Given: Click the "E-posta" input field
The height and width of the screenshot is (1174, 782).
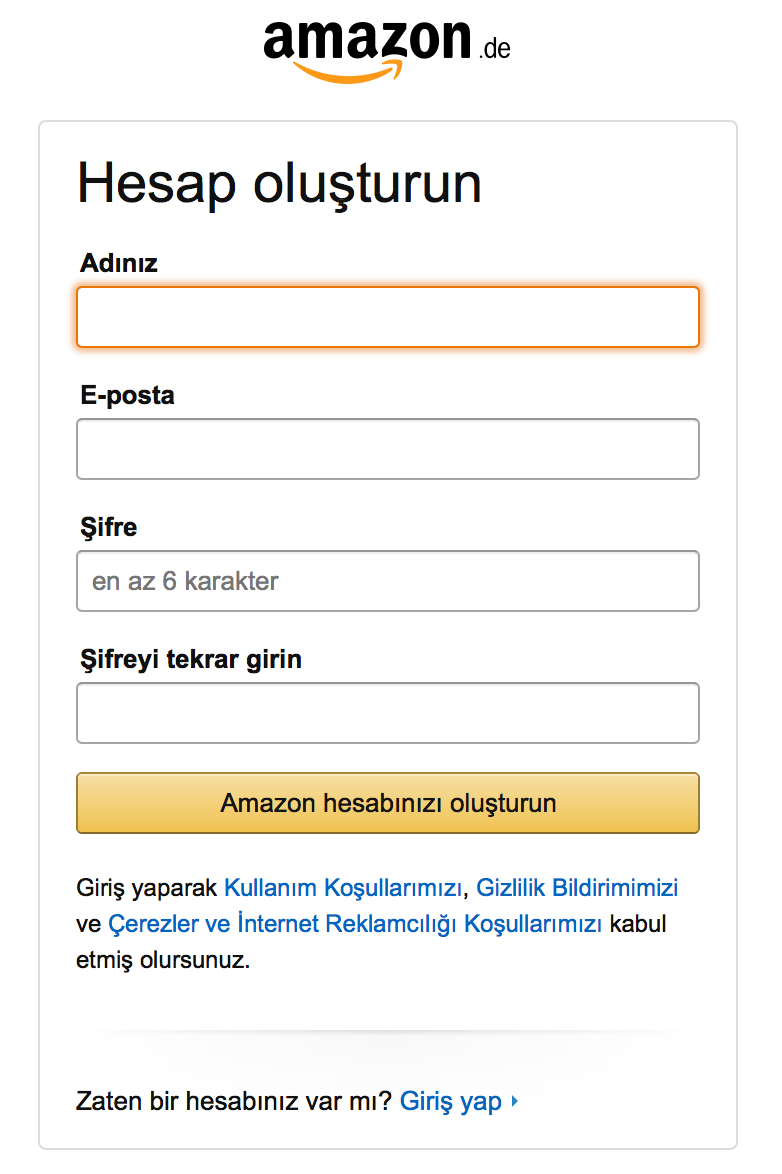Looking at the screenshot, I should (x=387, y=449).
